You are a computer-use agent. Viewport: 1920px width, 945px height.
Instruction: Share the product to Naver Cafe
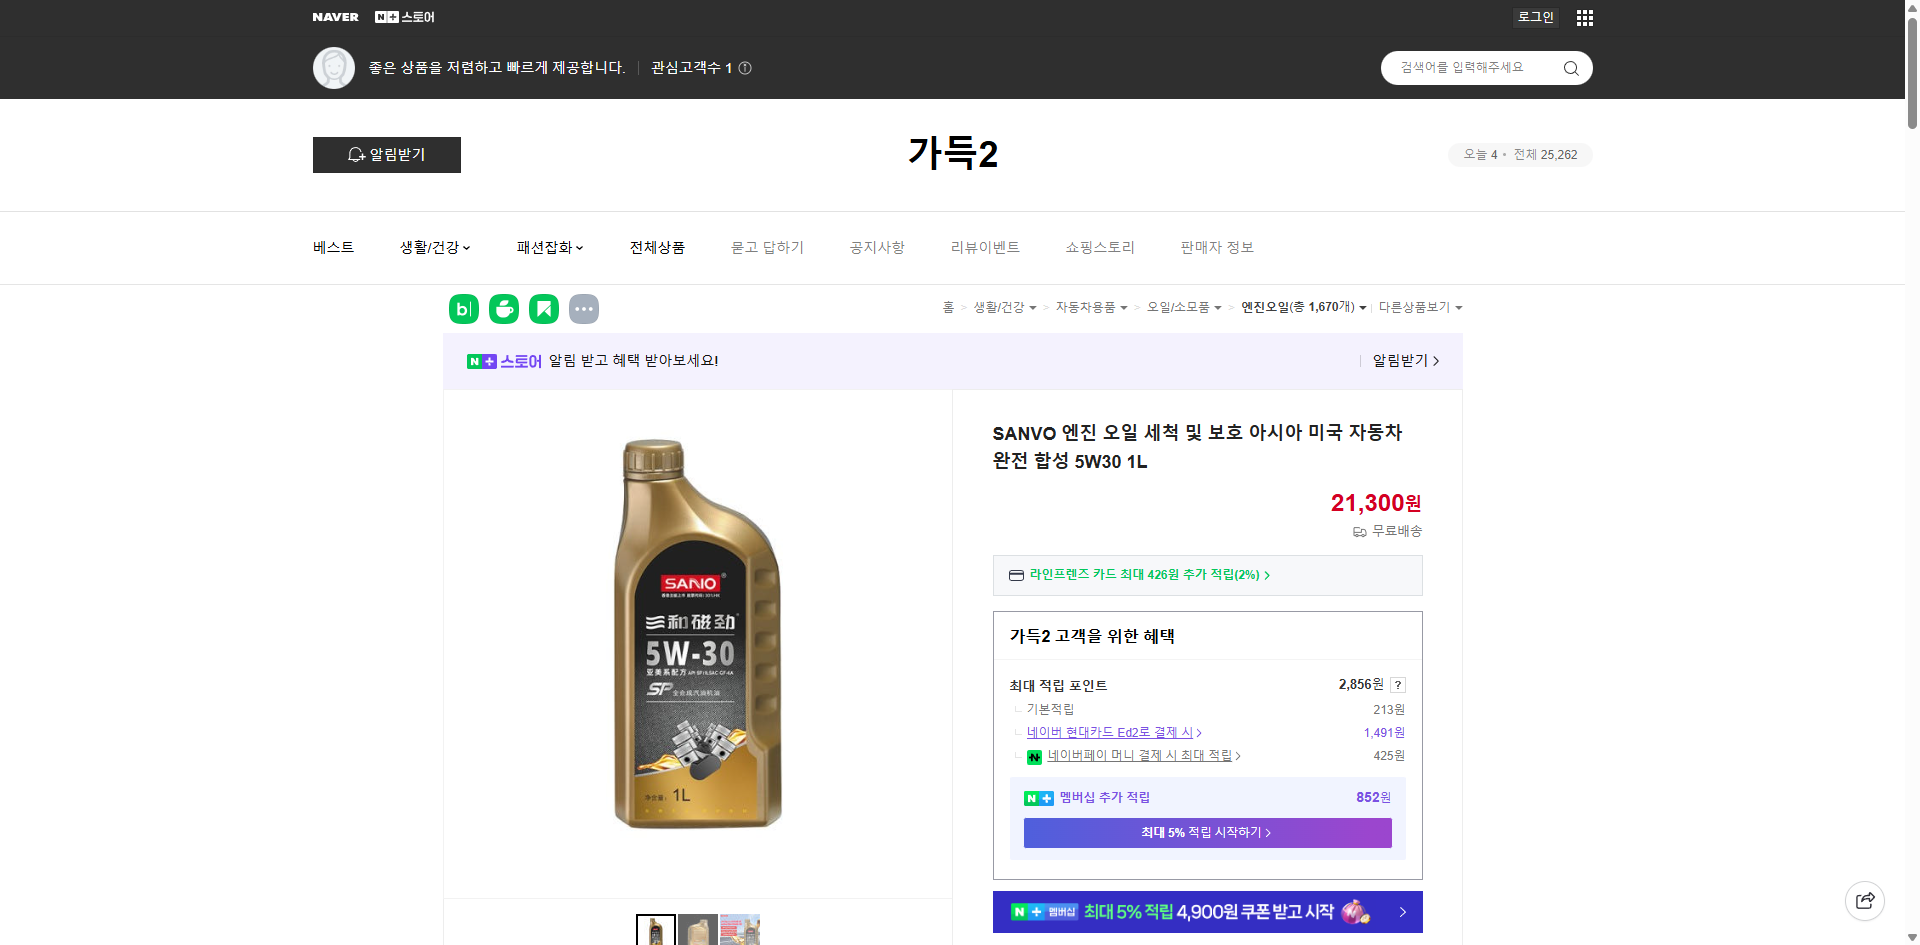point(503,308)
